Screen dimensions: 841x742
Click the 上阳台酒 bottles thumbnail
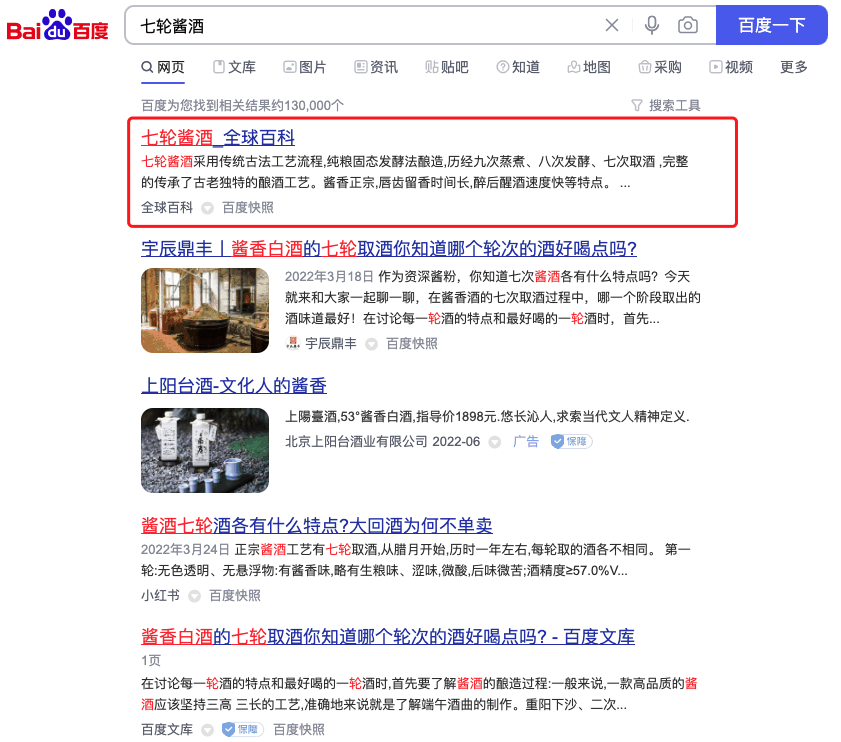(x=205, y=450)
